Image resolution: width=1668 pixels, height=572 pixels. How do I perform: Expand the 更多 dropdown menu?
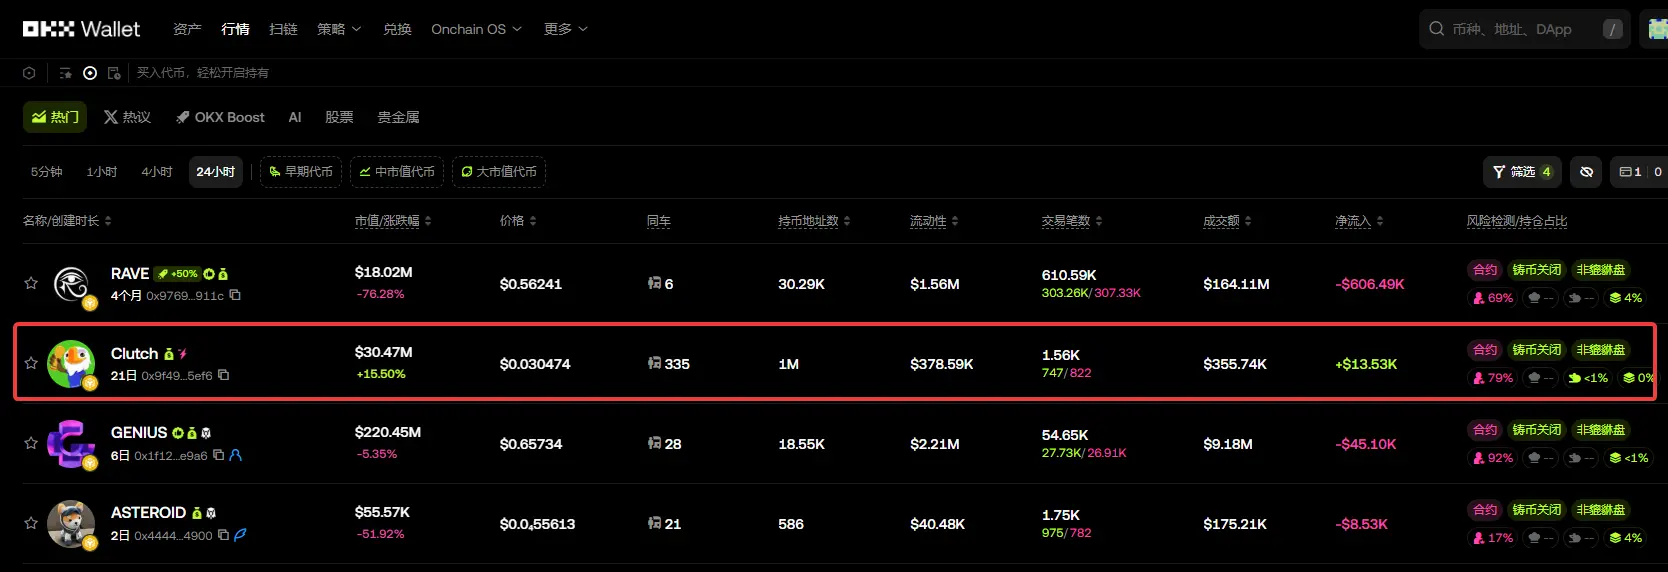[x=566, y=29]
